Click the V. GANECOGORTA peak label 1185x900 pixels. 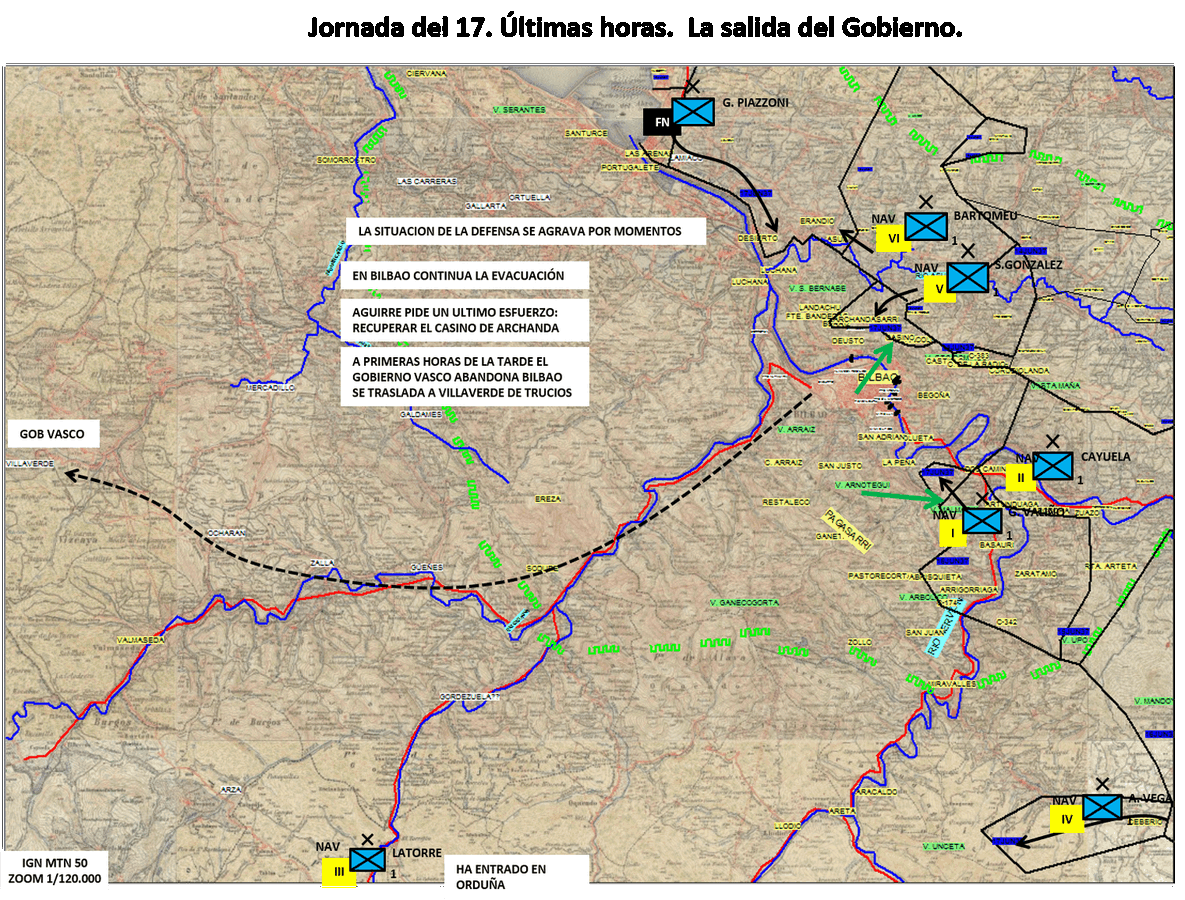pyautogui.click(x=744, y=602)
